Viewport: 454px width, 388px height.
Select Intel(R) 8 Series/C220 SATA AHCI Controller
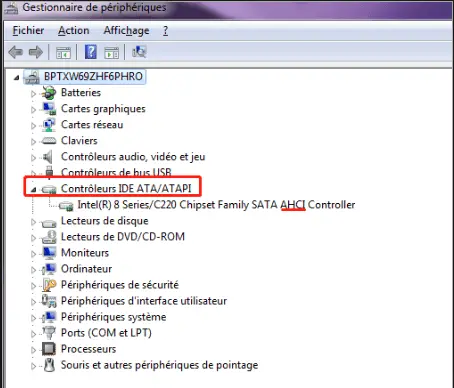[216, 205]
